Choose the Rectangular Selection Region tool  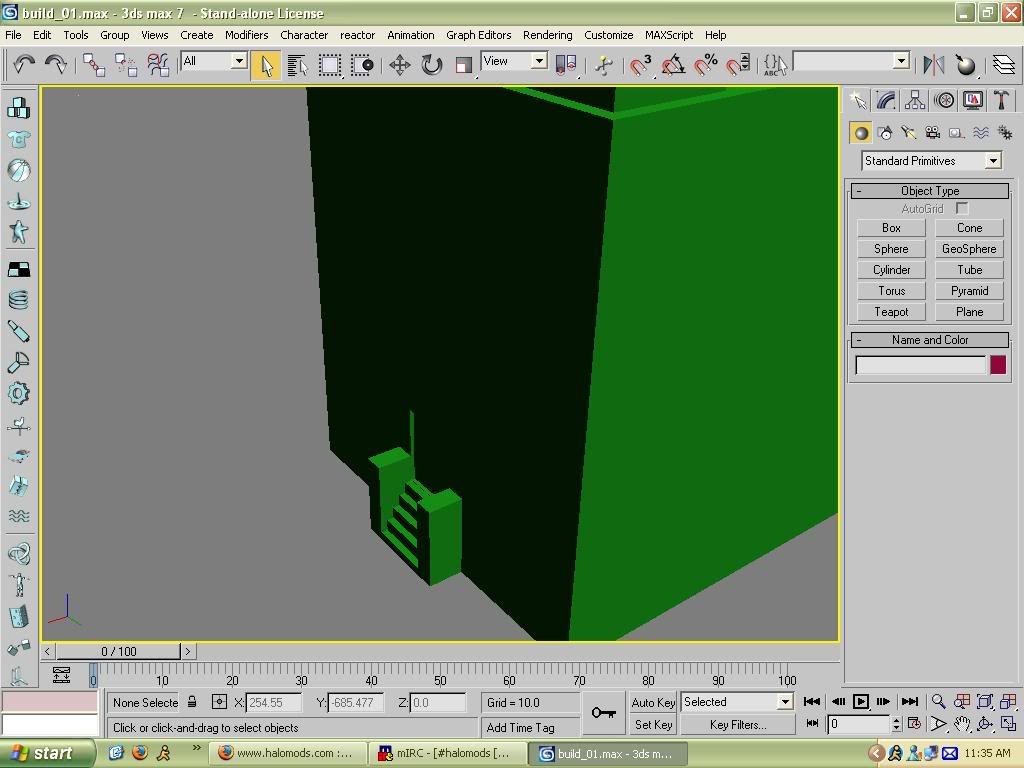click(x=330, y=65)
